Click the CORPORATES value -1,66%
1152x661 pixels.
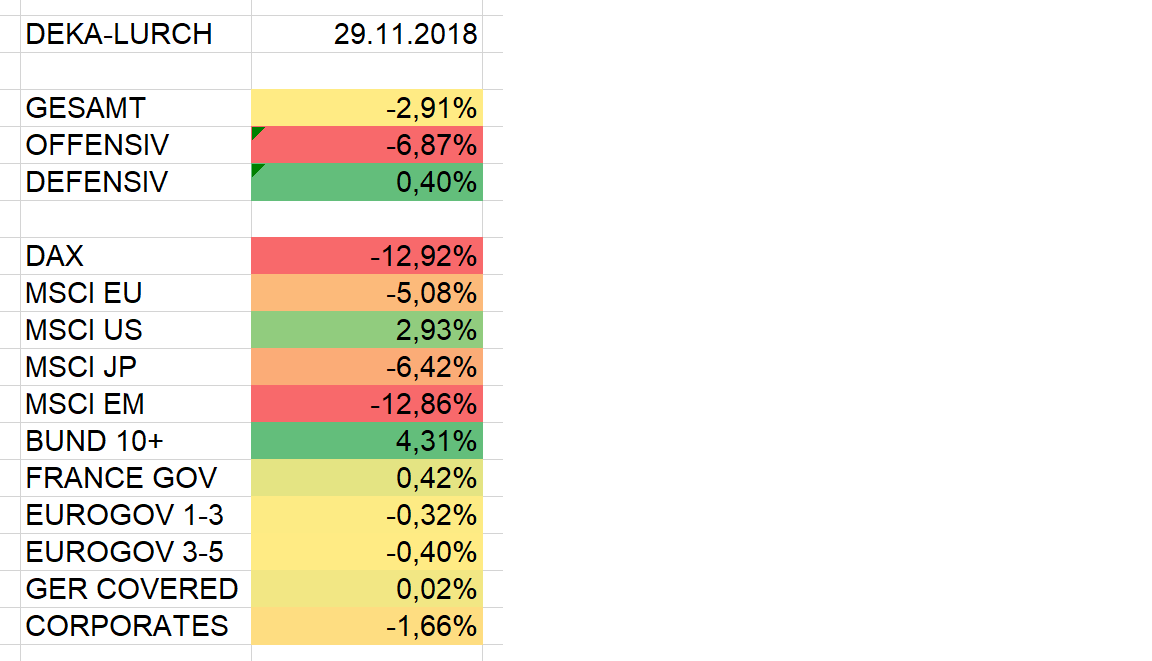click(x=366, y=626)
